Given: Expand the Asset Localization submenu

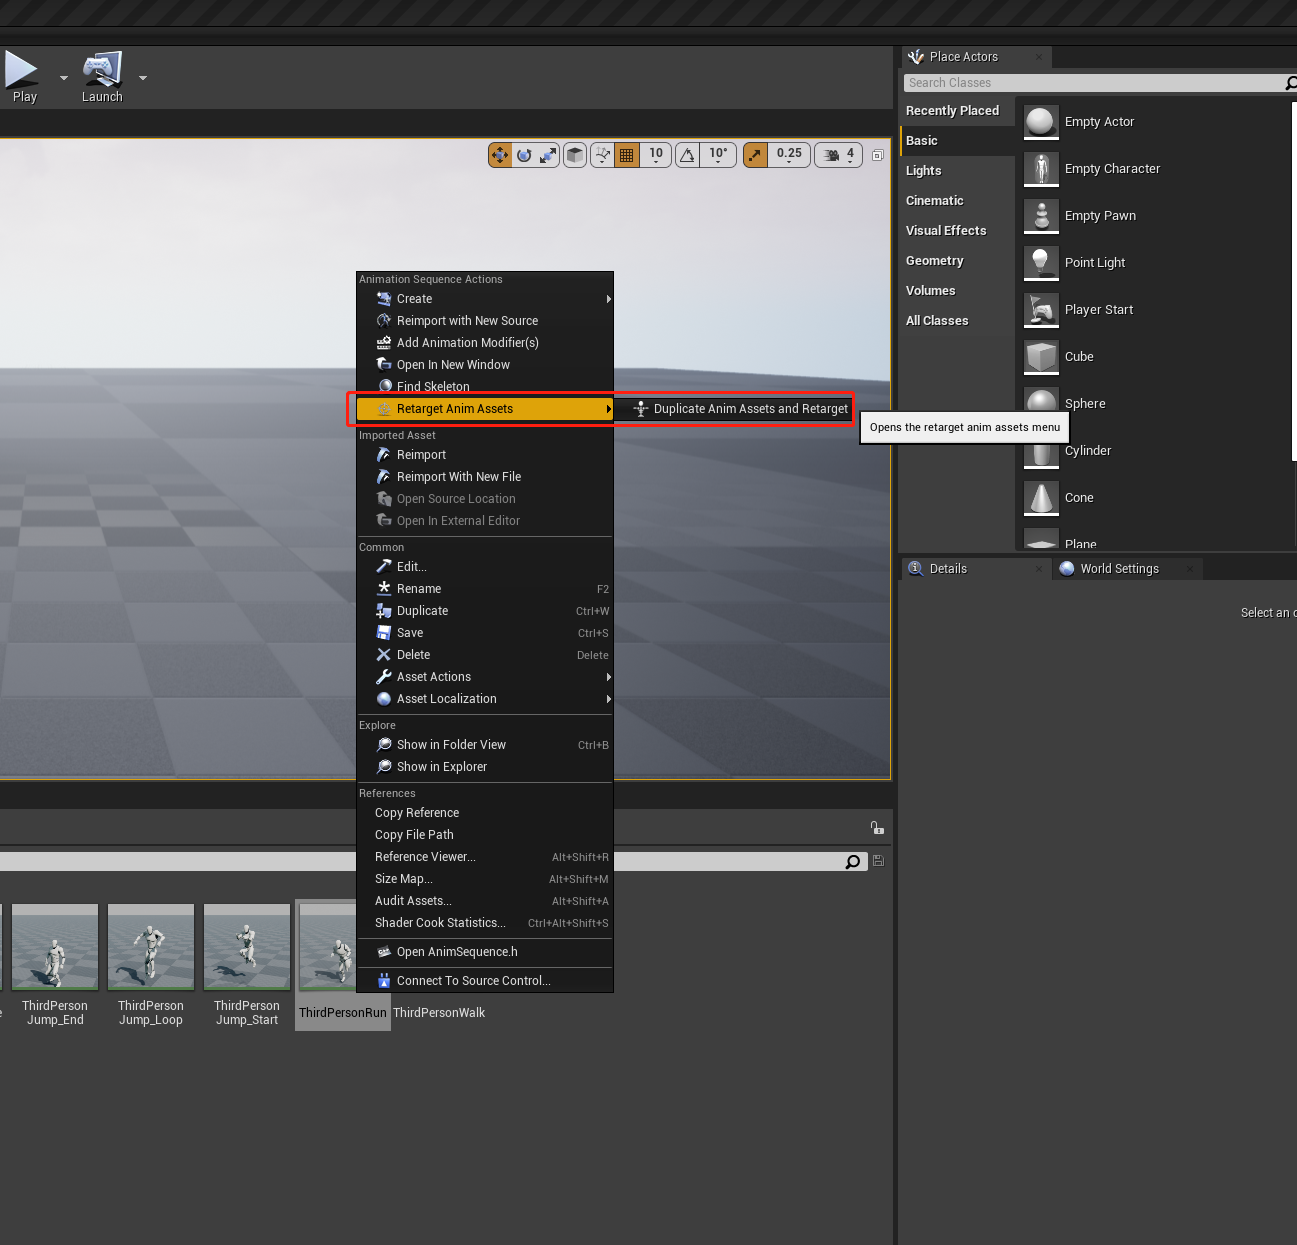Looking at the screenshot, I should click(x=485, y=699).
